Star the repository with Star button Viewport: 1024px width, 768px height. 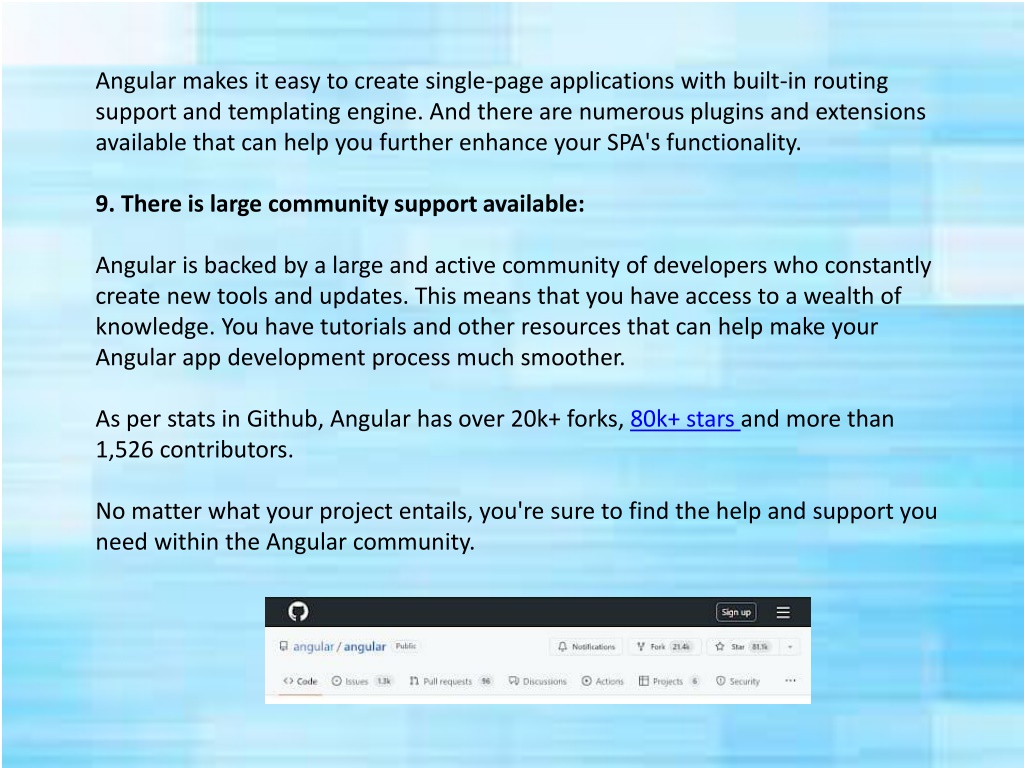pyautogui.click(x=744, y=647)
